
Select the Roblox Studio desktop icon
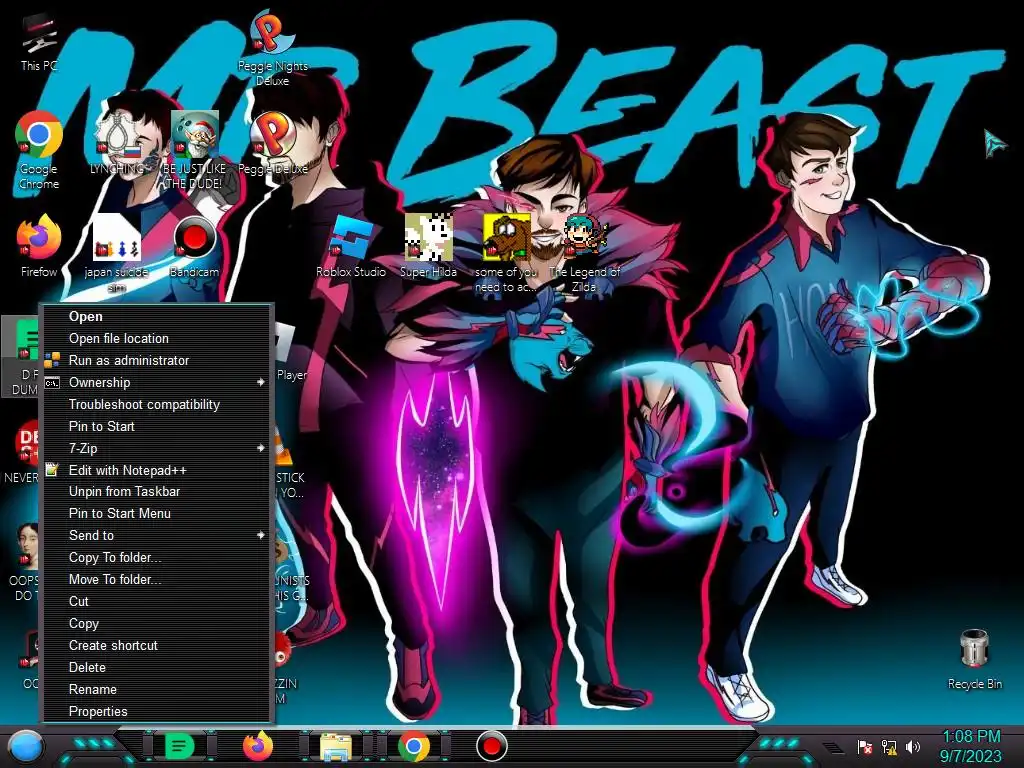coord(351,247)
